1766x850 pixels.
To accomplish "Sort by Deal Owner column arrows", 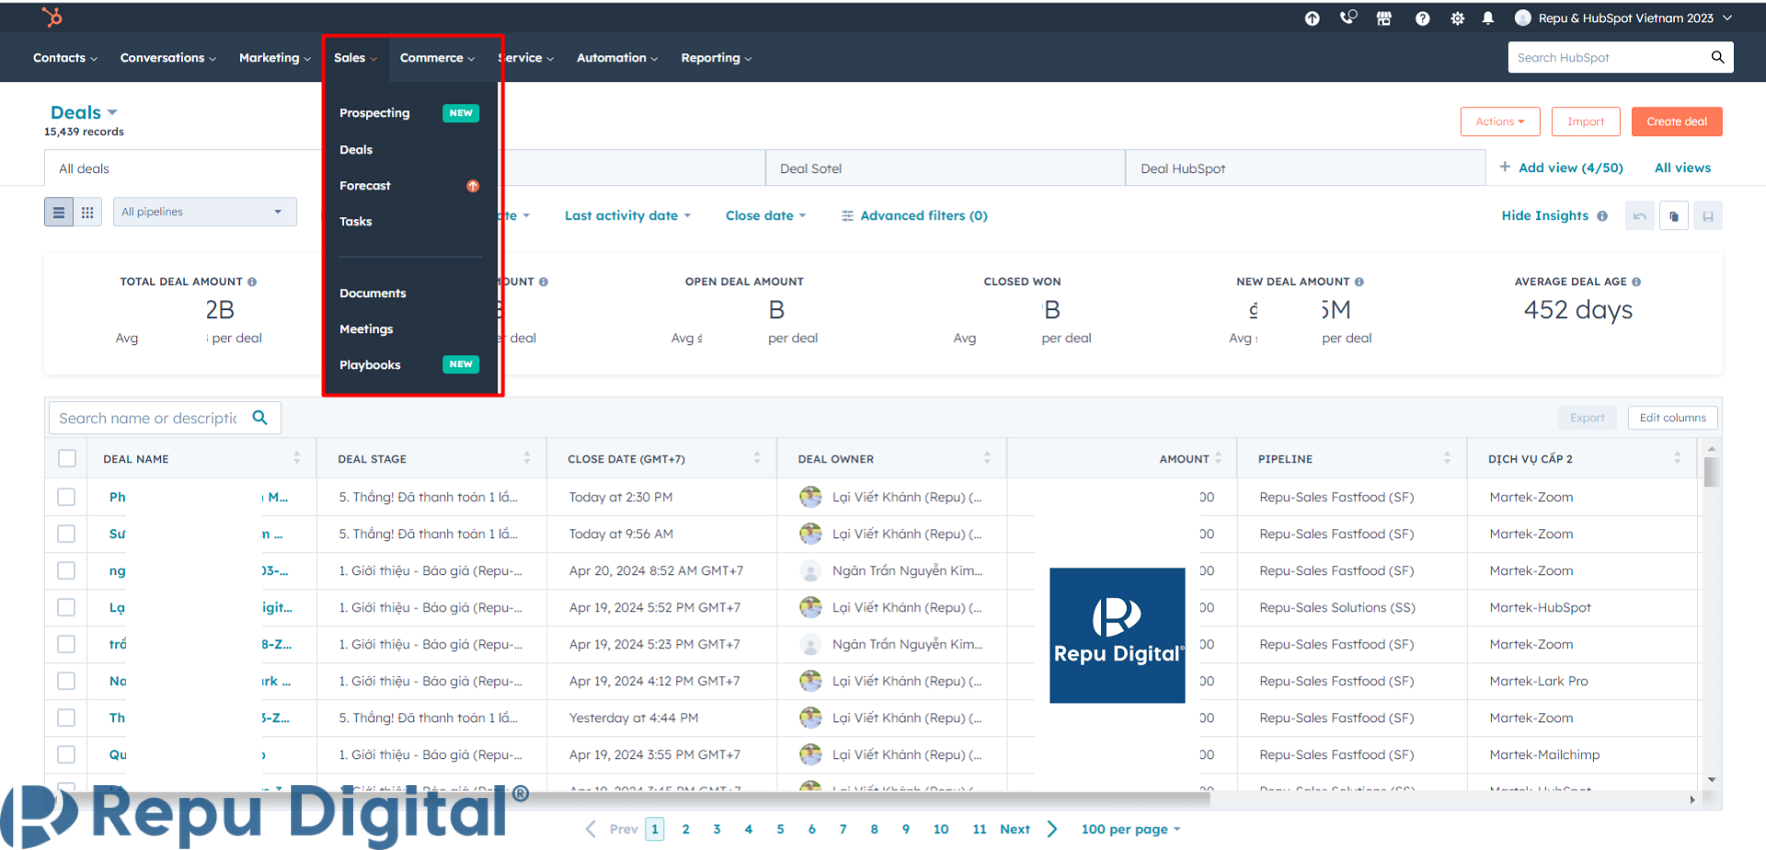I will (x=987, y=458).
